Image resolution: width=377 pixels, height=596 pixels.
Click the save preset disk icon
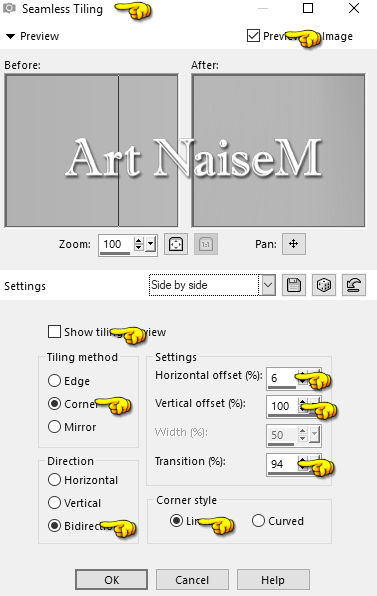click(x=293, y=285)
